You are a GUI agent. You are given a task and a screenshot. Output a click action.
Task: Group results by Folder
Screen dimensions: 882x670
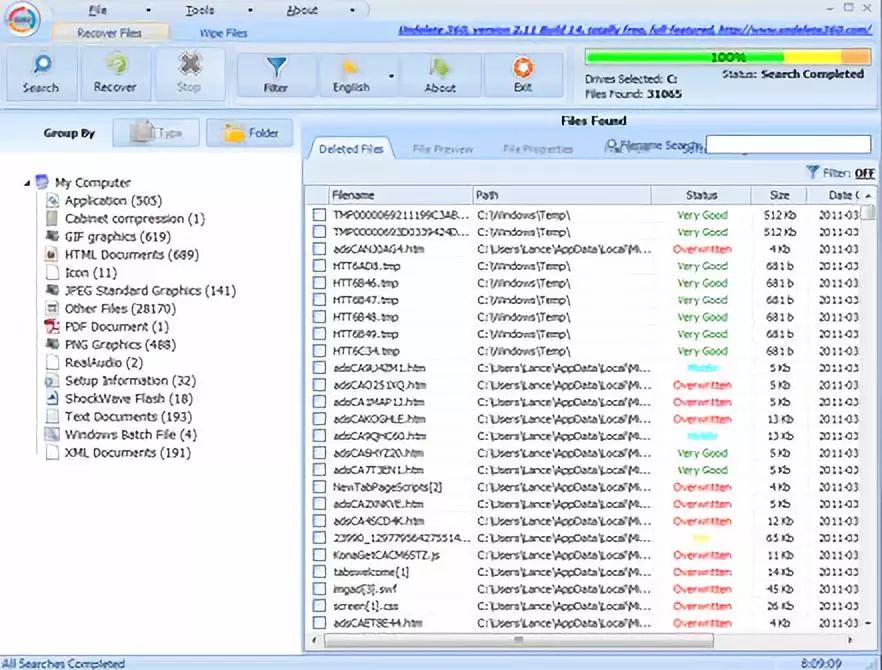tap(249, 133)
